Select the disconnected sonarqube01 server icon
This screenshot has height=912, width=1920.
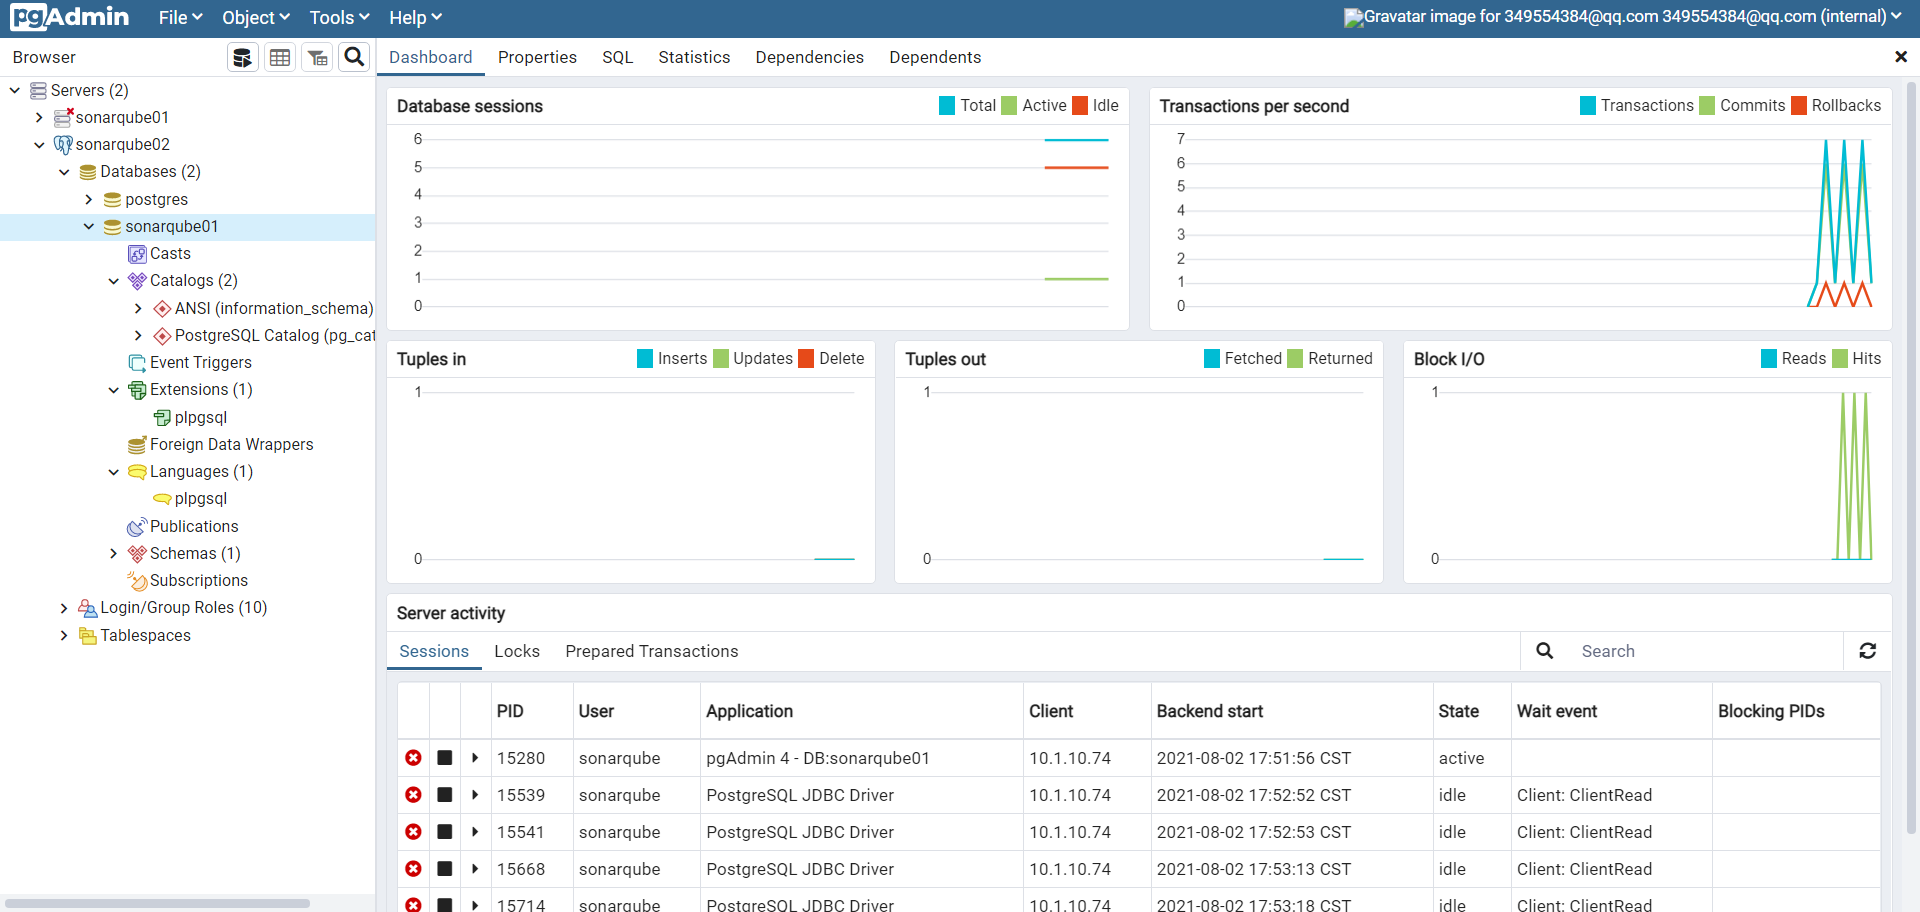coord(64,117)
